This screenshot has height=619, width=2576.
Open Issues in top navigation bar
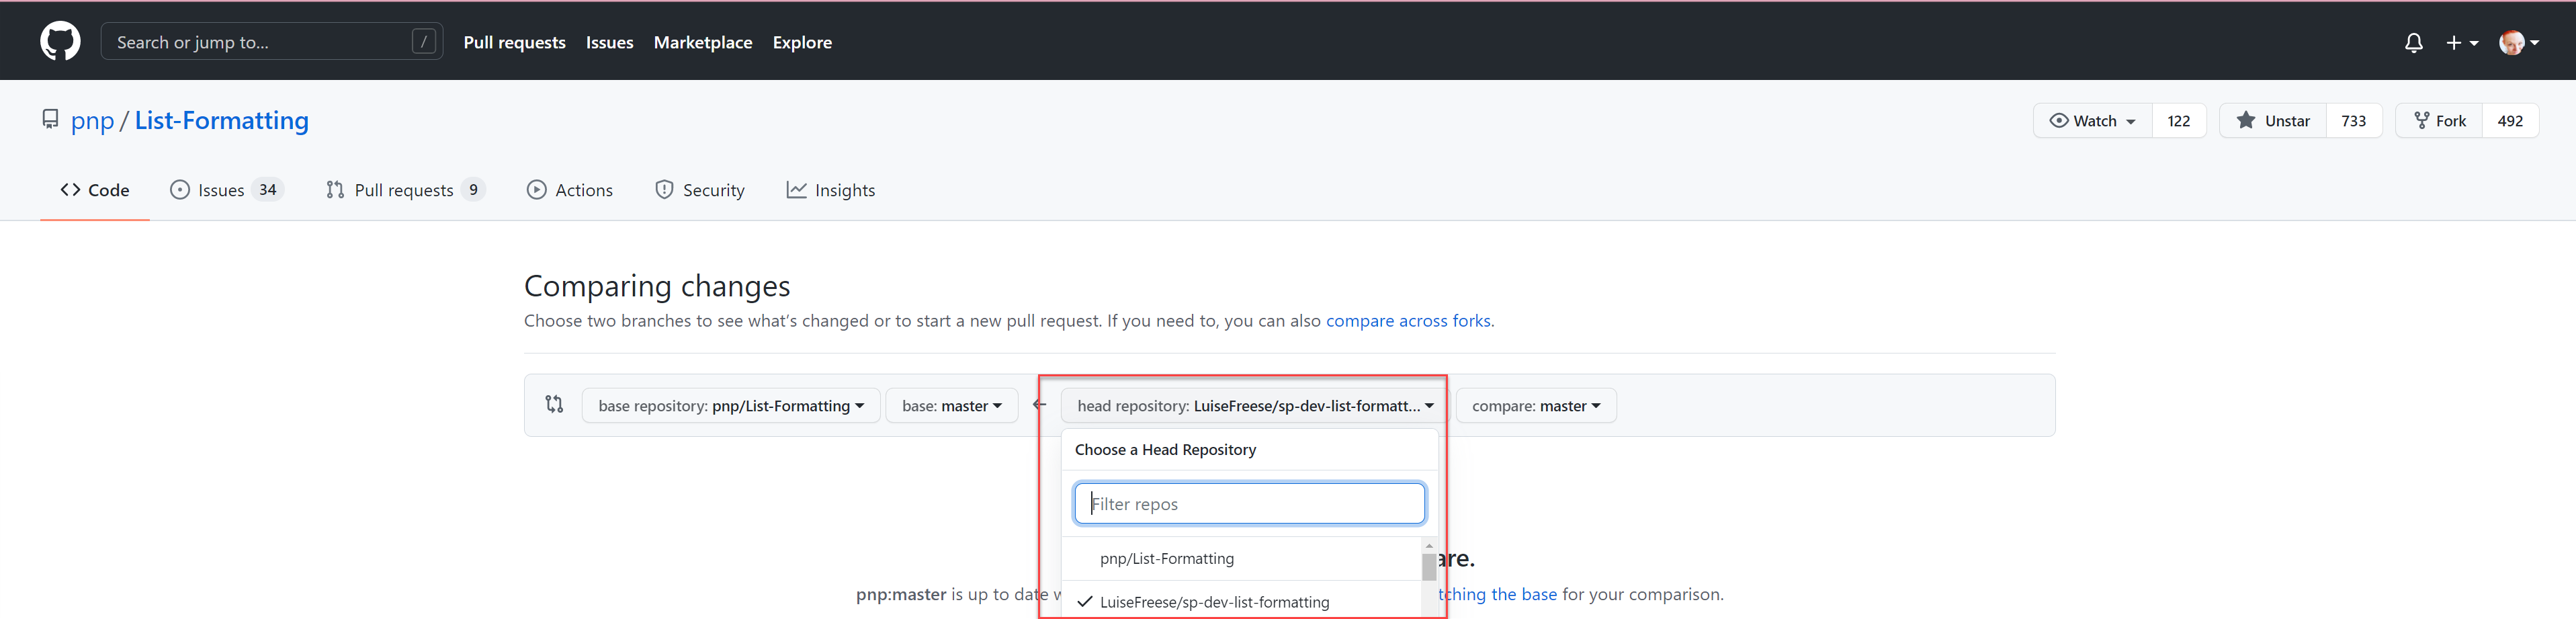(609, 42)
